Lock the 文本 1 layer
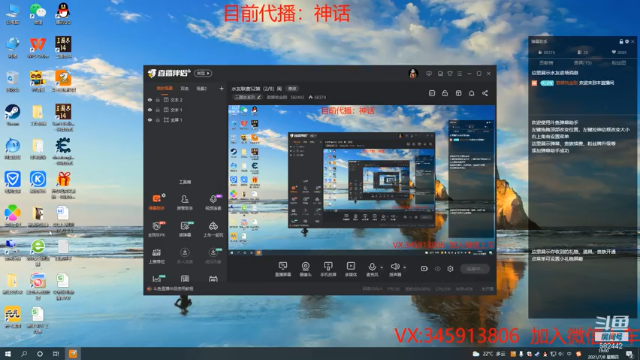The image size is (640, 360). click(158, 110)
